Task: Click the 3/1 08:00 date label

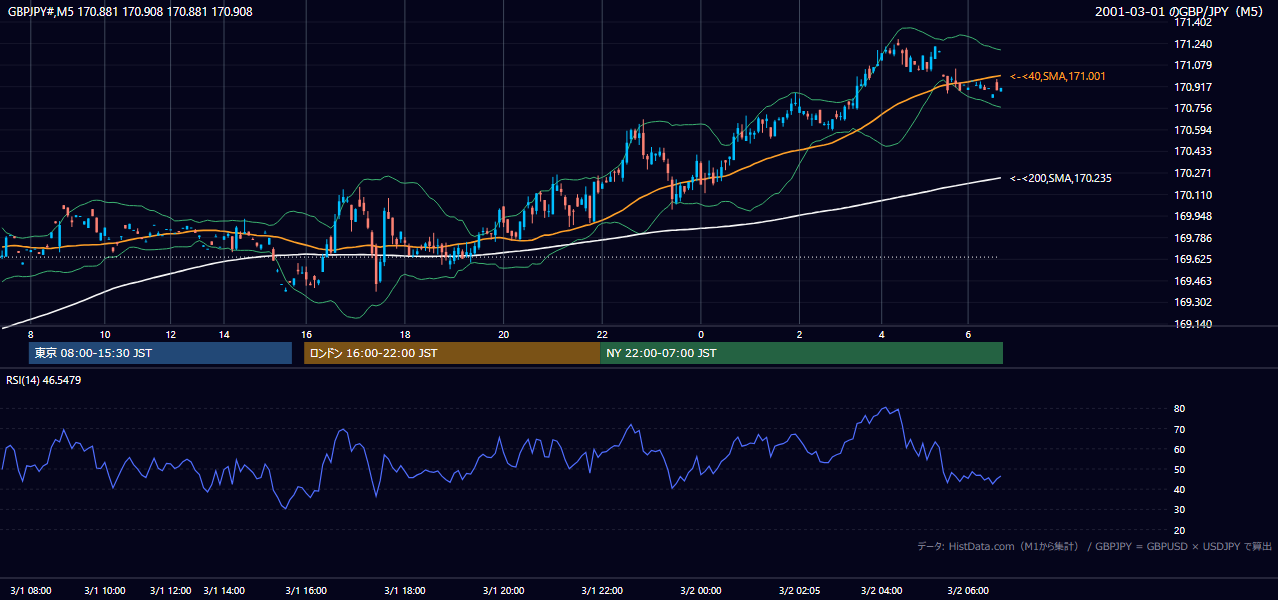Action: pos(30,591)
